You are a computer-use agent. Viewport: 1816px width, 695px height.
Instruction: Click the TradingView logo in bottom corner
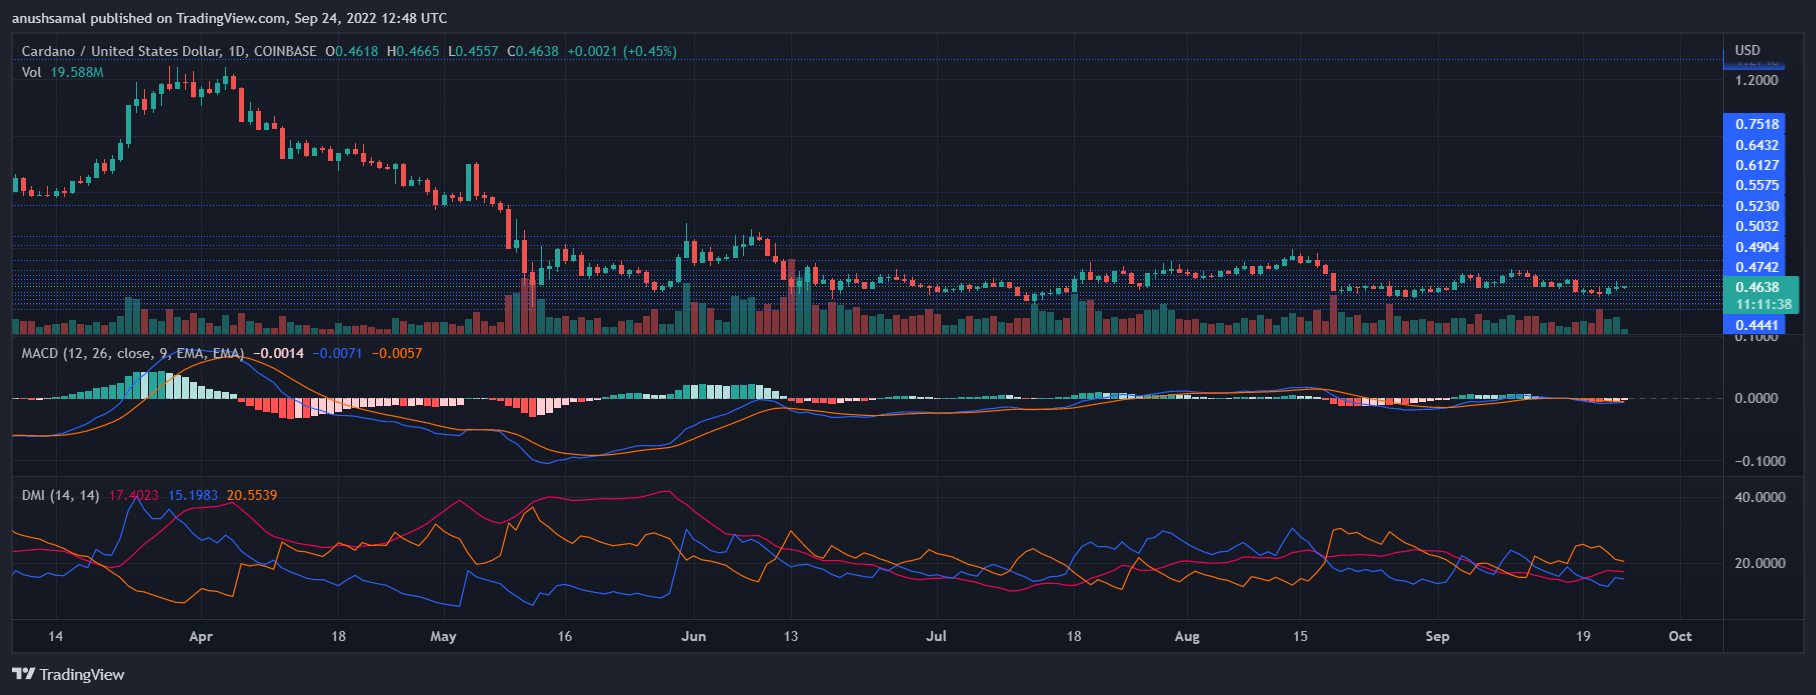click(x=68, y=674)
